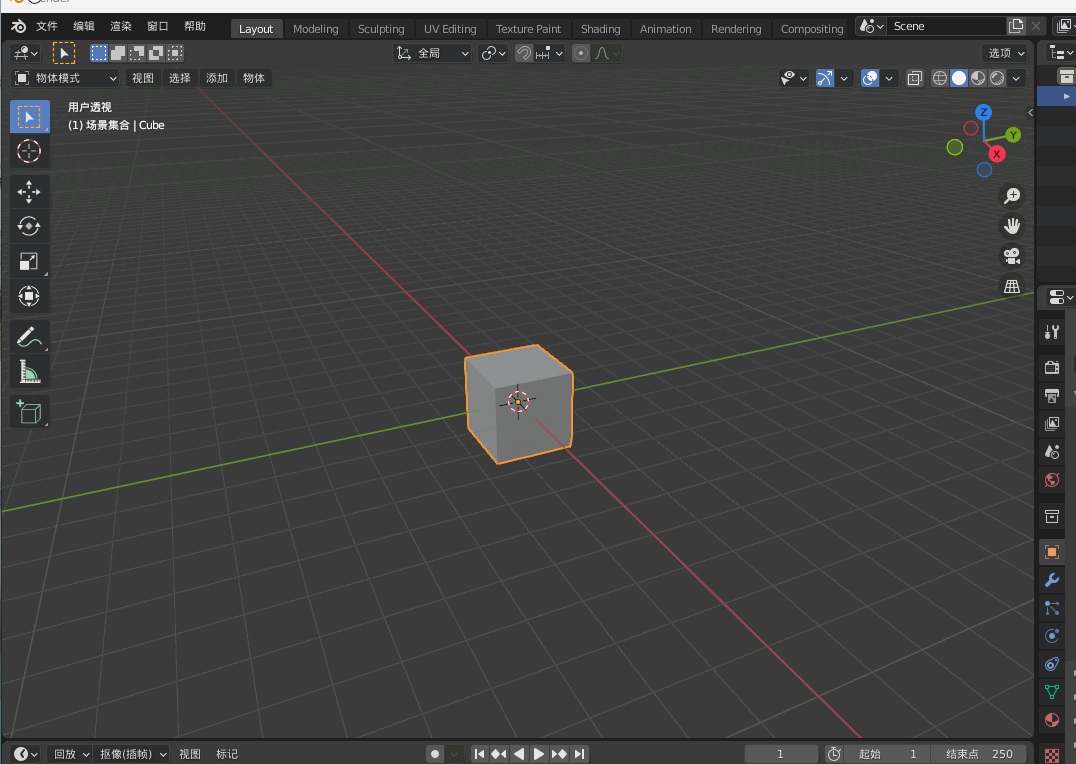Click the Z axis gizmo handle
1076x764 pixels.
coord(983,112)
